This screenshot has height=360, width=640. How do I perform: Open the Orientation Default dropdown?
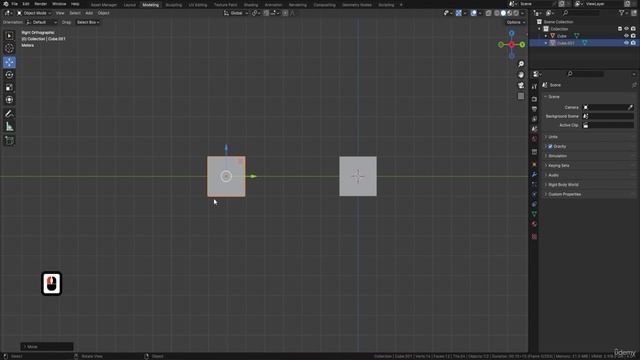41,22
